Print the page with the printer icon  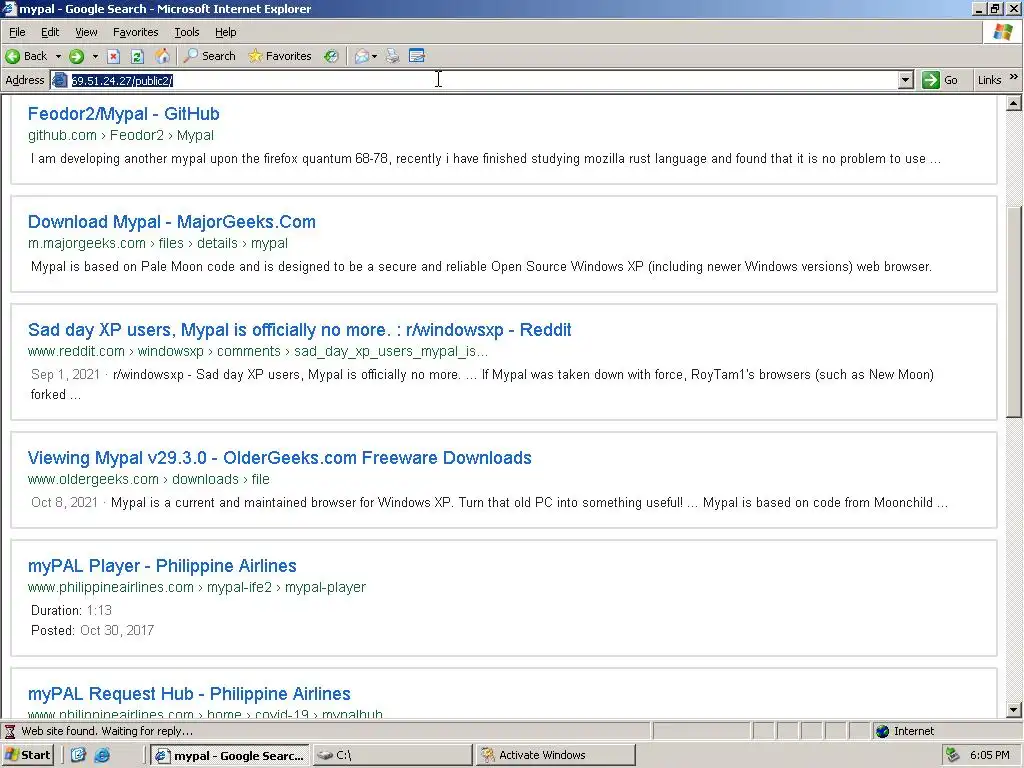pos(392,56)
